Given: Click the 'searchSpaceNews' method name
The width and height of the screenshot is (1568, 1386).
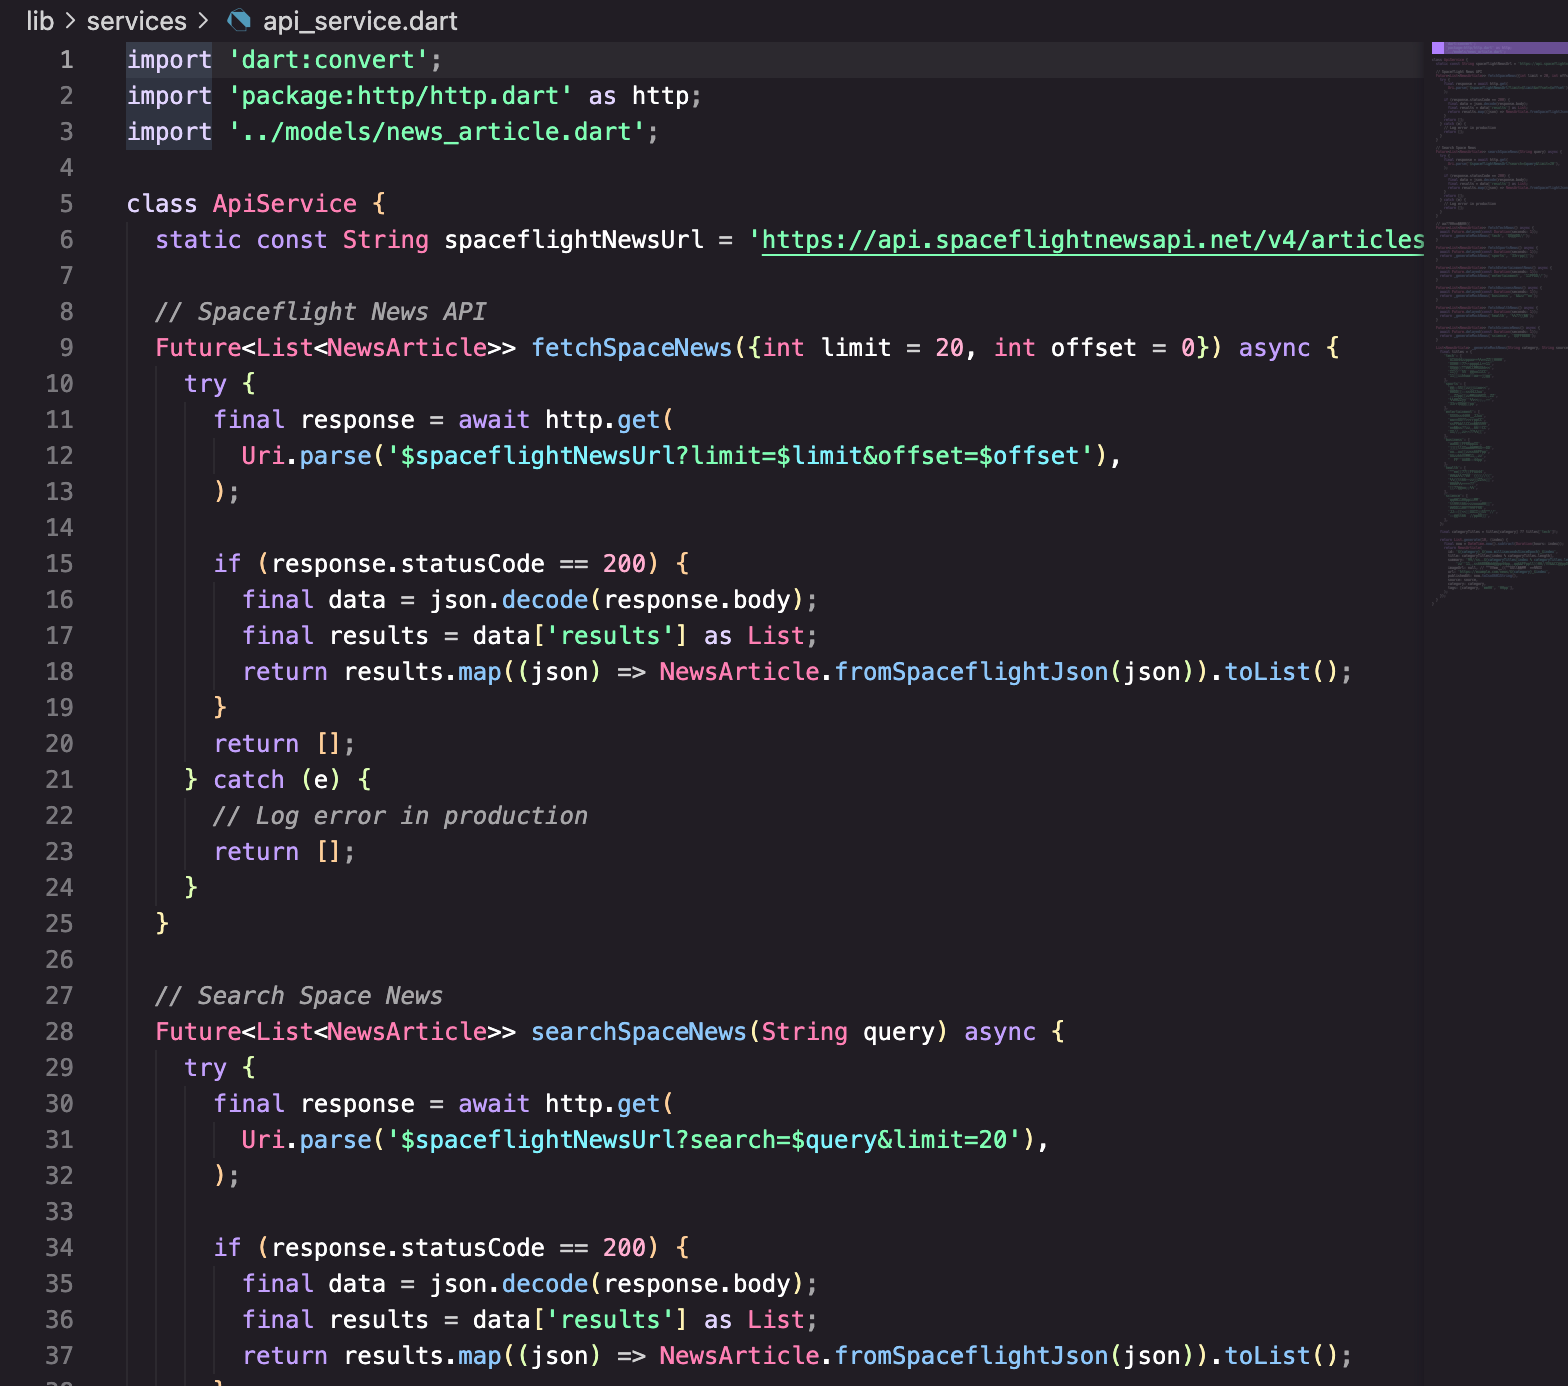Looking at the screenshot, I should click(639, 1032).
